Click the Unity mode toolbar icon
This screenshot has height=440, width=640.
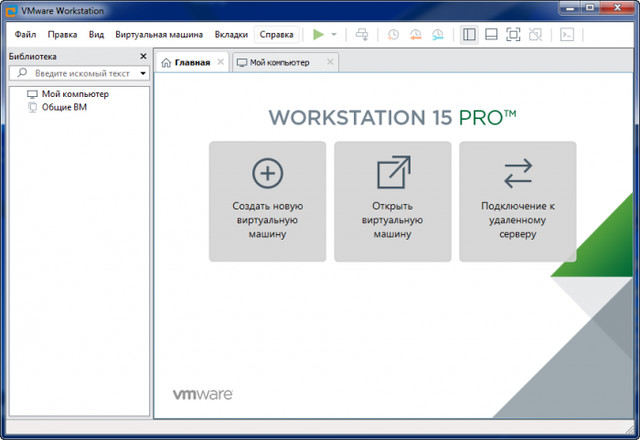click(536, 34)
